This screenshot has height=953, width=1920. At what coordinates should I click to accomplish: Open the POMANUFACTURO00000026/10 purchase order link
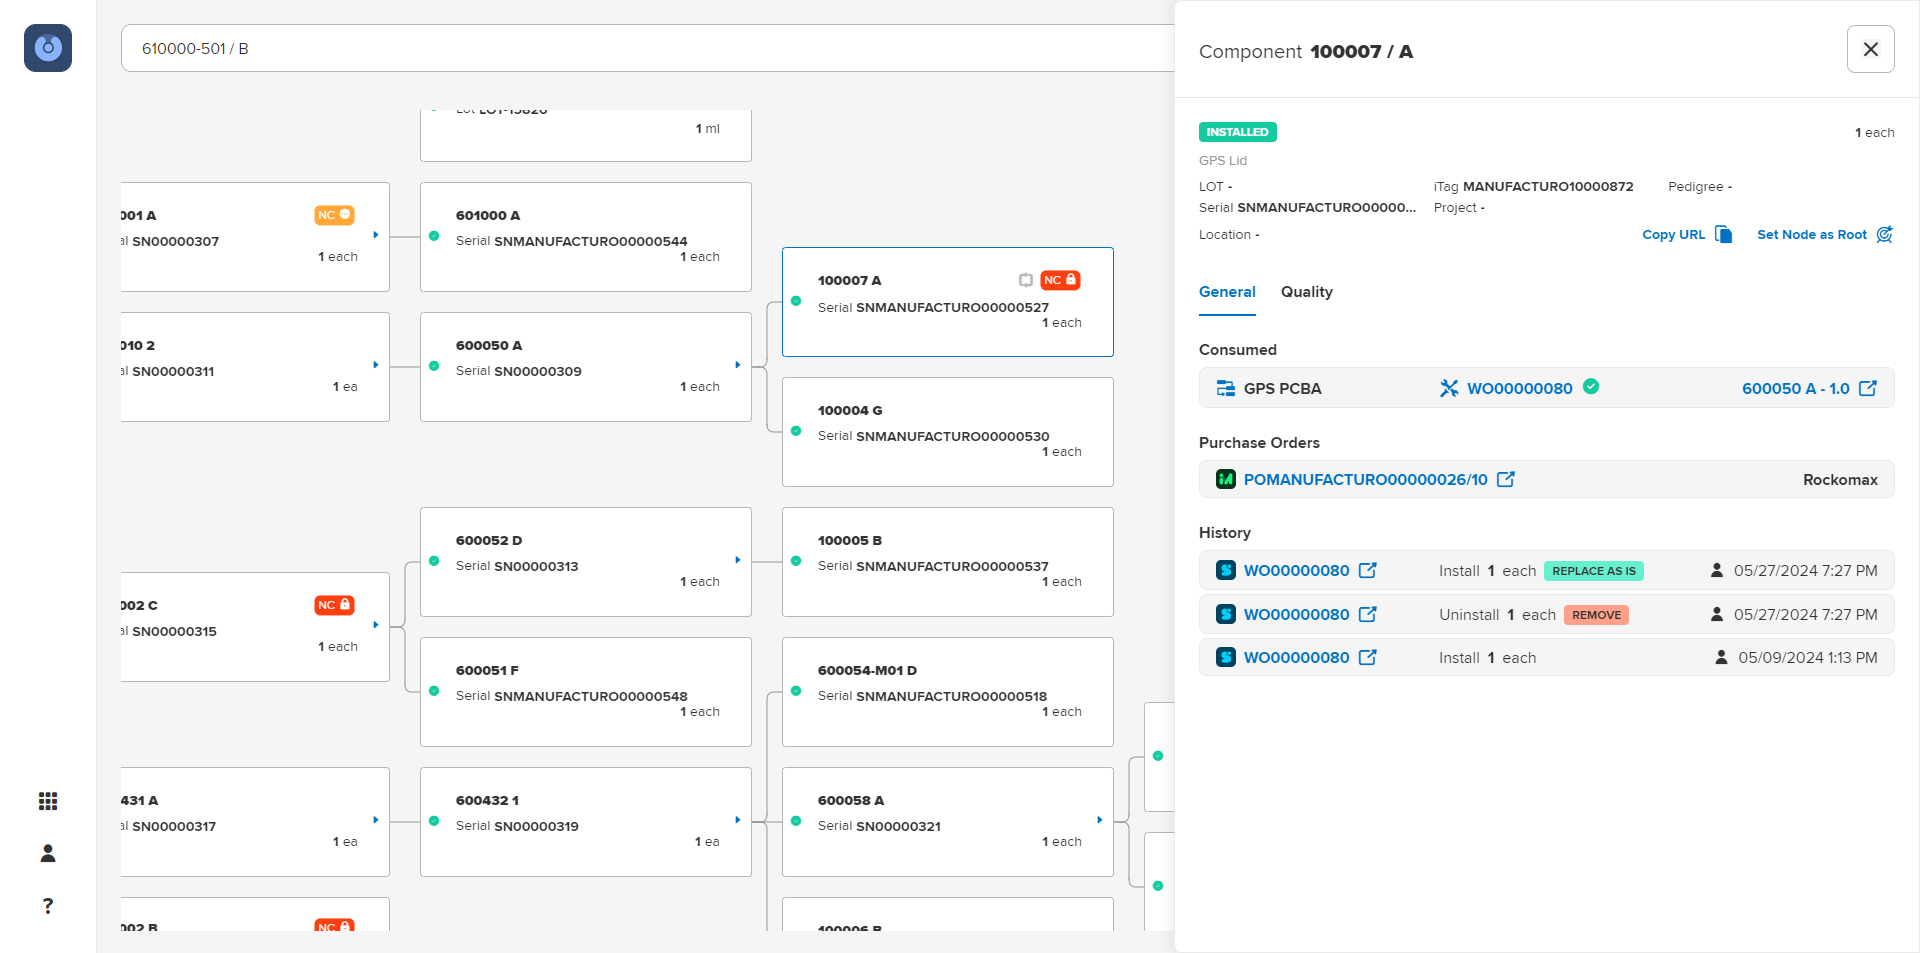click(1365, 479)
